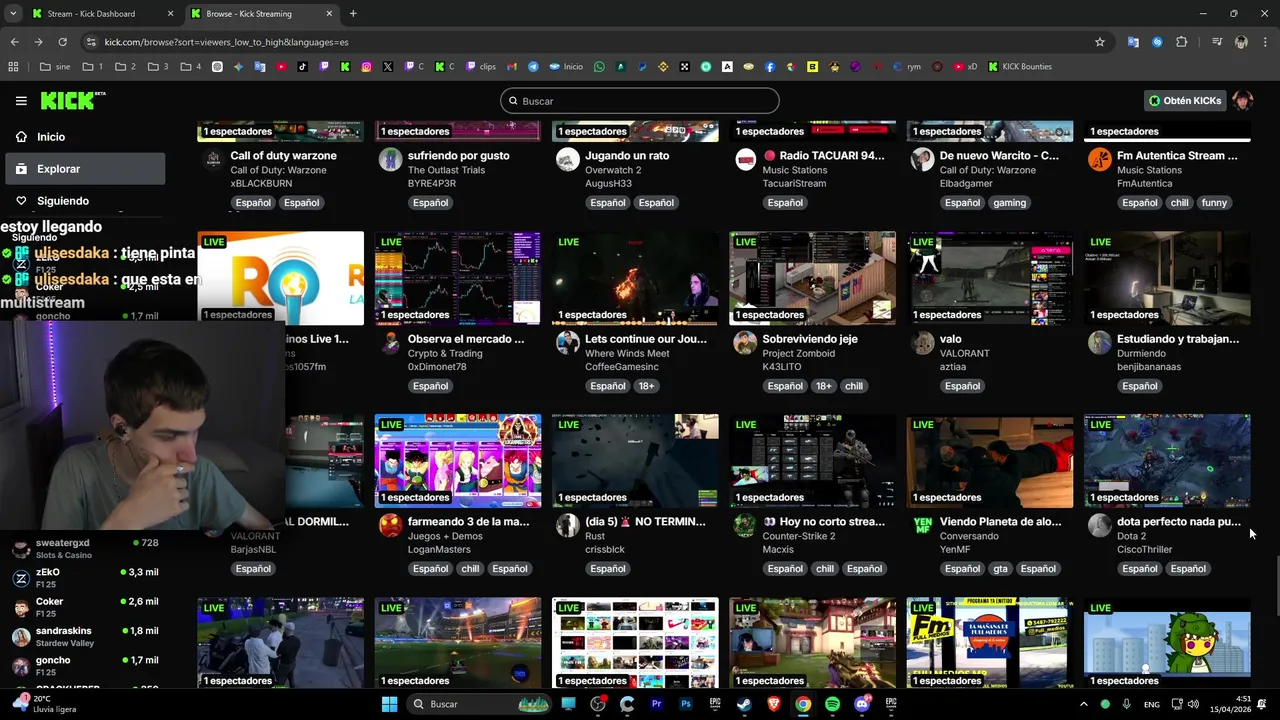Image resolution: width=1280 pixels, height=720 pixels.
Task: Open the 'rym' bookmark
Action: tap(906, 67)
